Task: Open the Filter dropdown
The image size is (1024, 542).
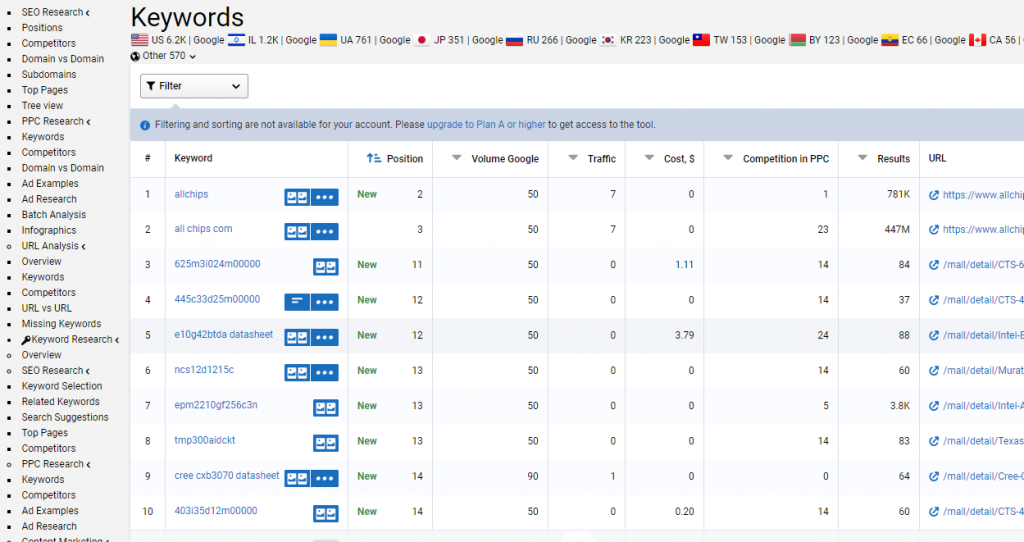Action: coord(194,86)
